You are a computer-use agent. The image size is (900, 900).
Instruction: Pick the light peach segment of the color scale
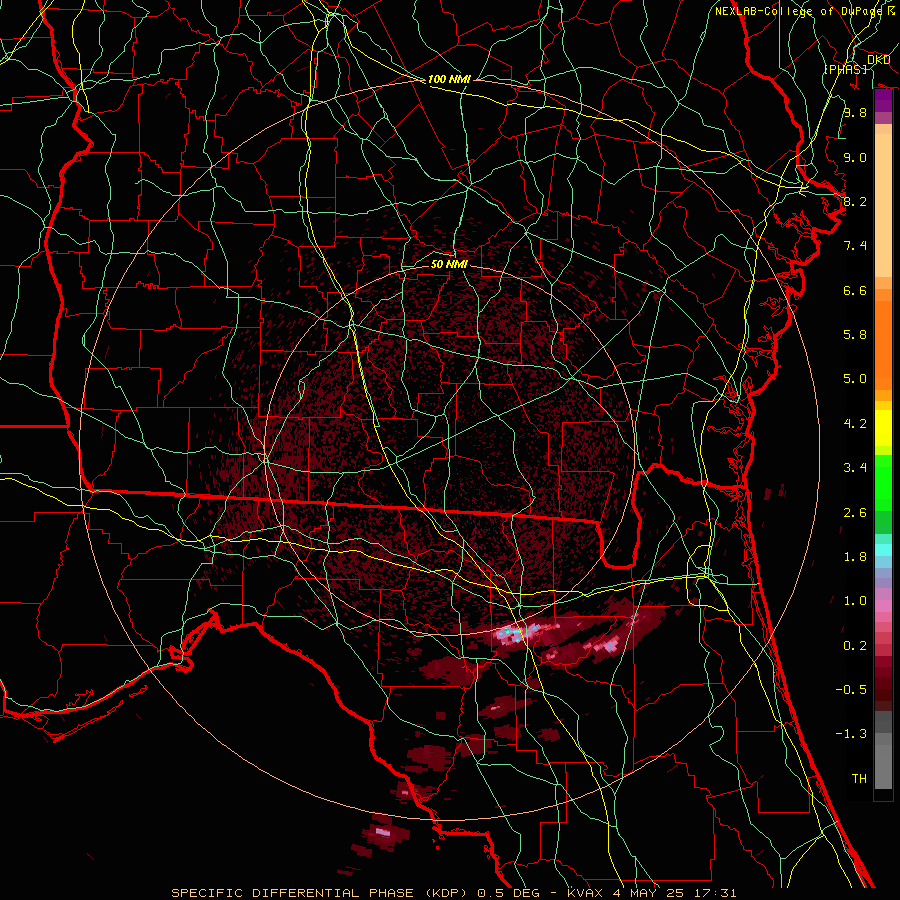coord(883,205)
